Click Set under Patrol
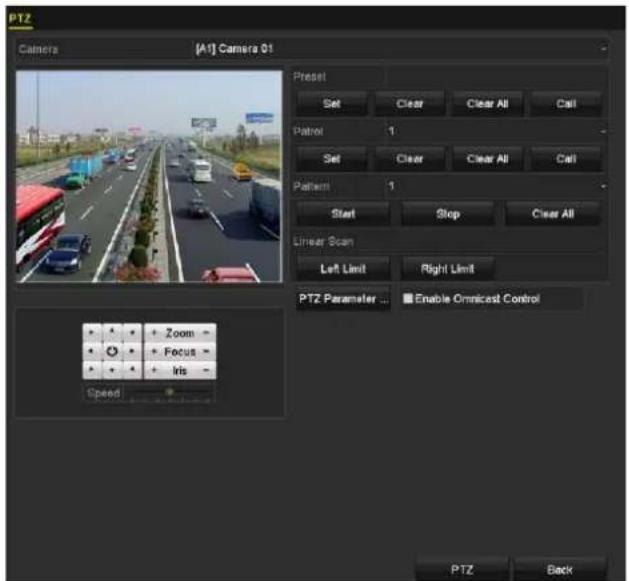Screen dimensions: 629x581 pyautogui.click(x=332, y=159)
